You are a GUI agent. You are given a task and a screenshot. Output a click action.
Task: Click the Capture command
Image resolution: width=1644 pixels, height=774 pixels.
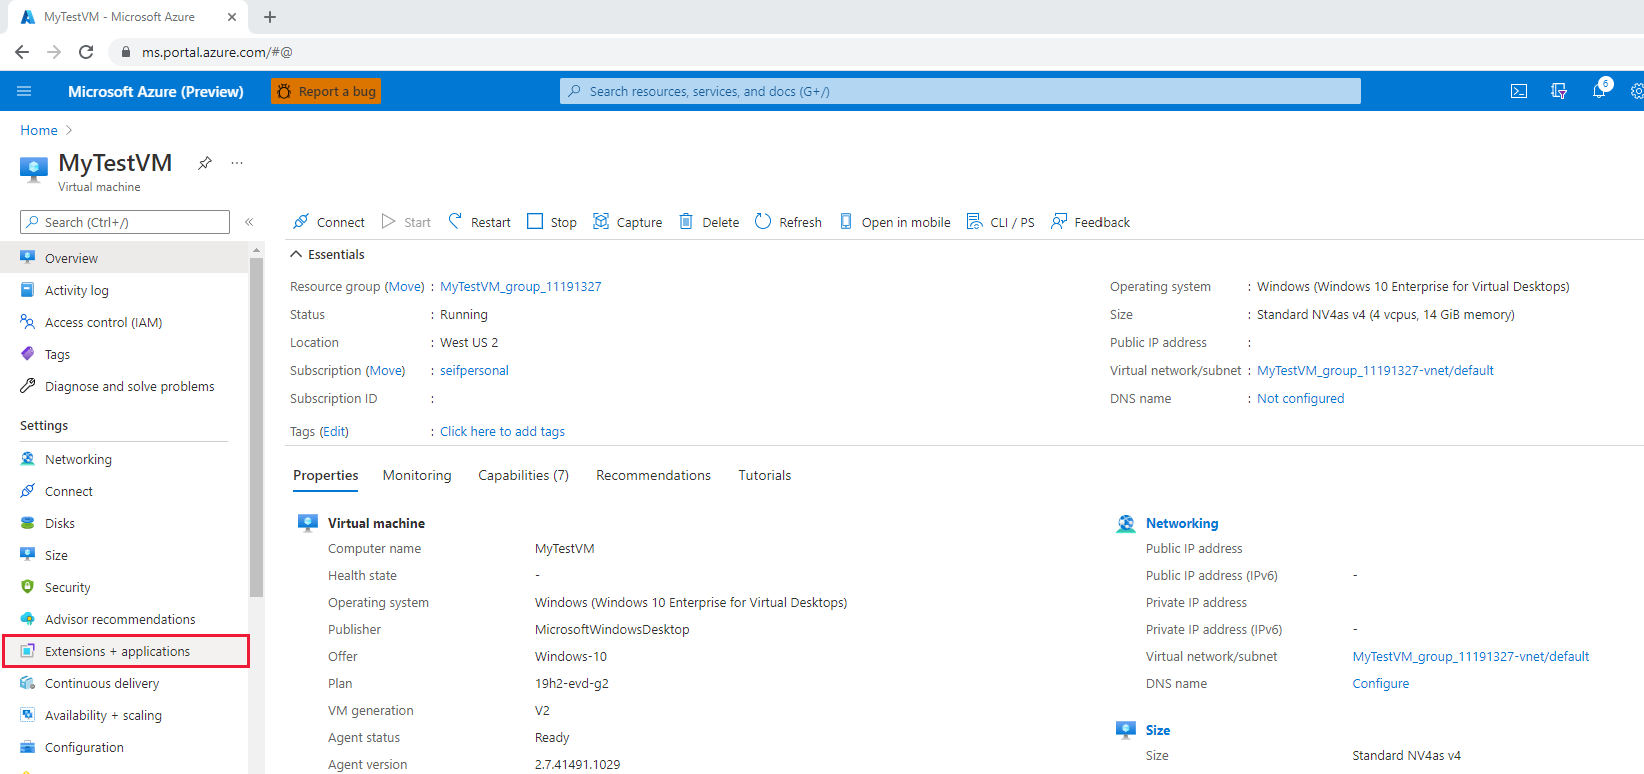(627, 222)
